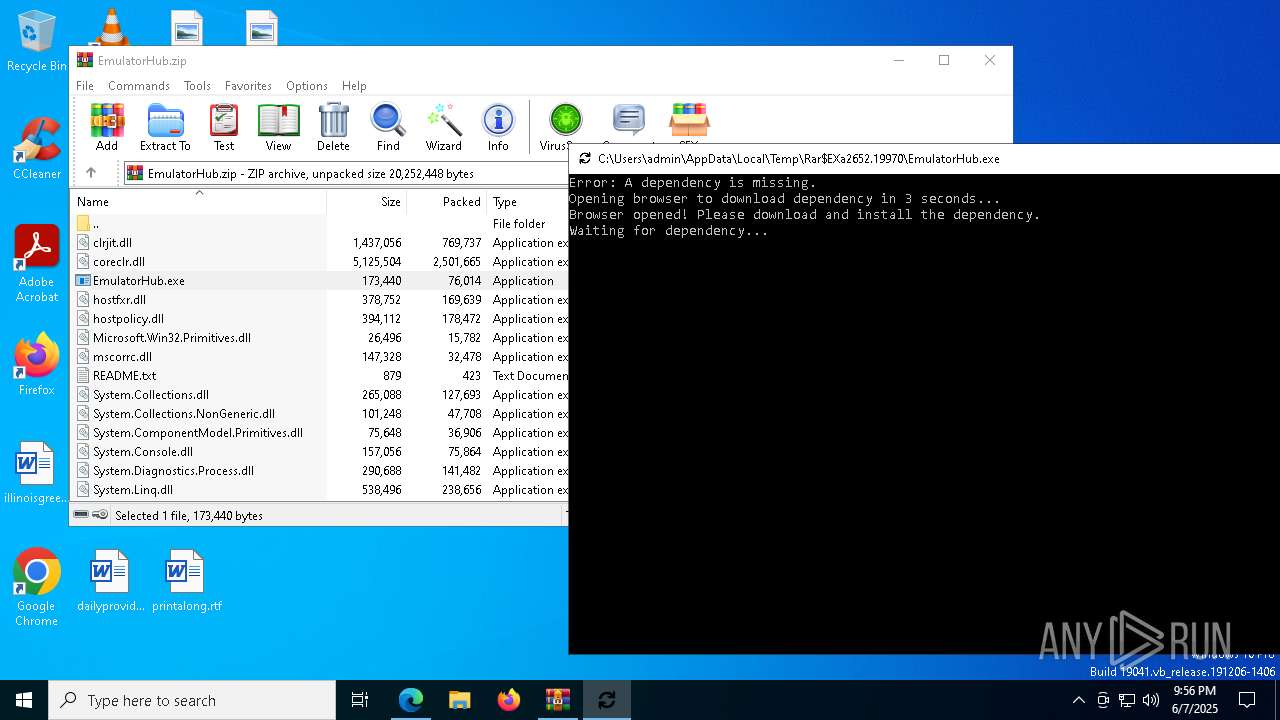Screen dimensions: 1280x720
Task: Select Microsoft.Win32.Primitives.dll file
Action: tap(320, 338)
